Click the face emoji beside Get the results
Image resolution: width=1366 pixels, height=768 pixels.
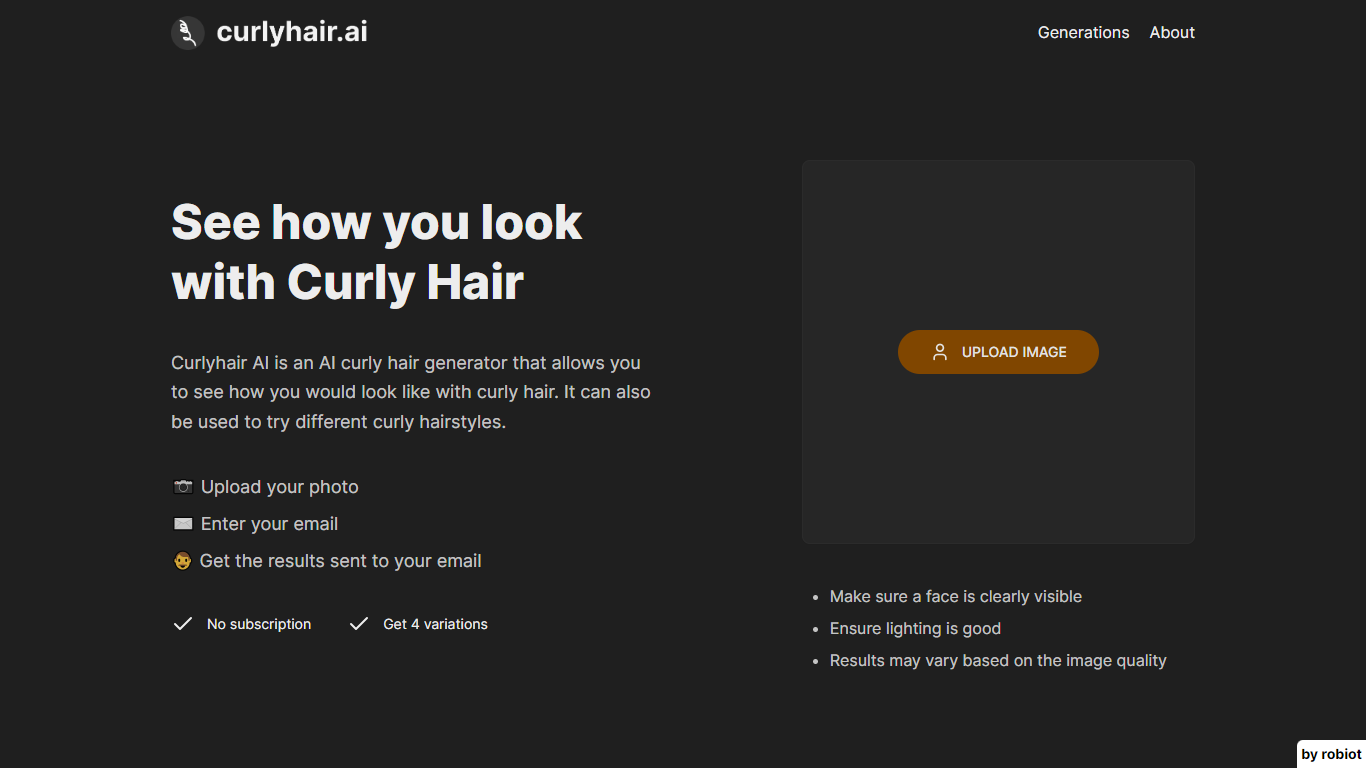pyautogui.click(x=182, y=561)
